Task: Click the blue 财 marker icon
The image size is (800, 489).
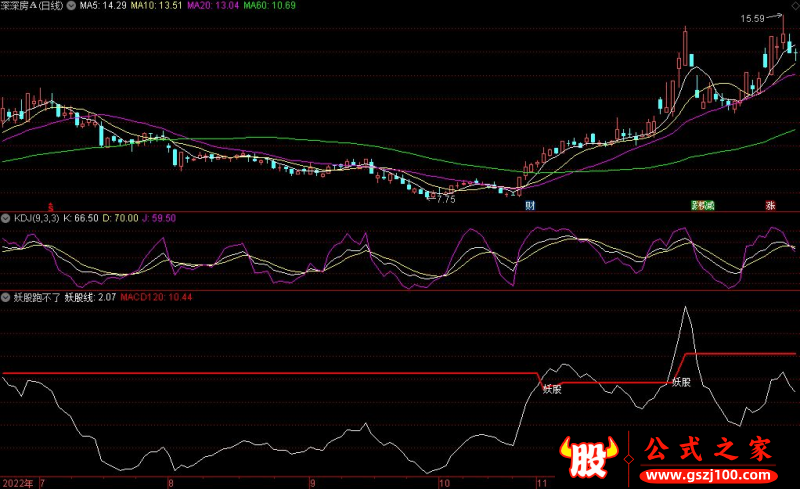Action: (x=530, y=206)
